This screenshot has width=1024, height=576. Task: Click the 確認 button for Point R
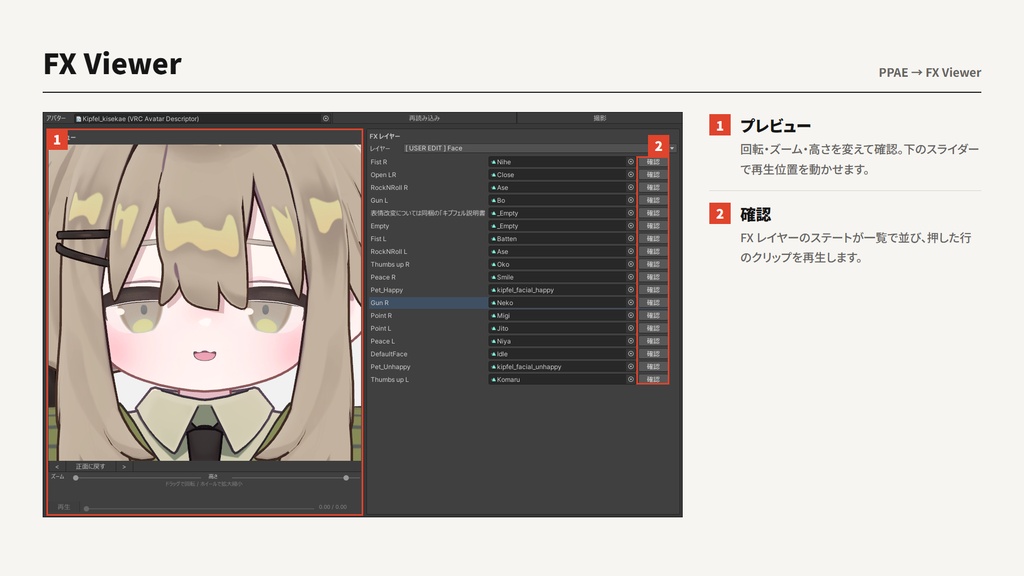point(653,315)
